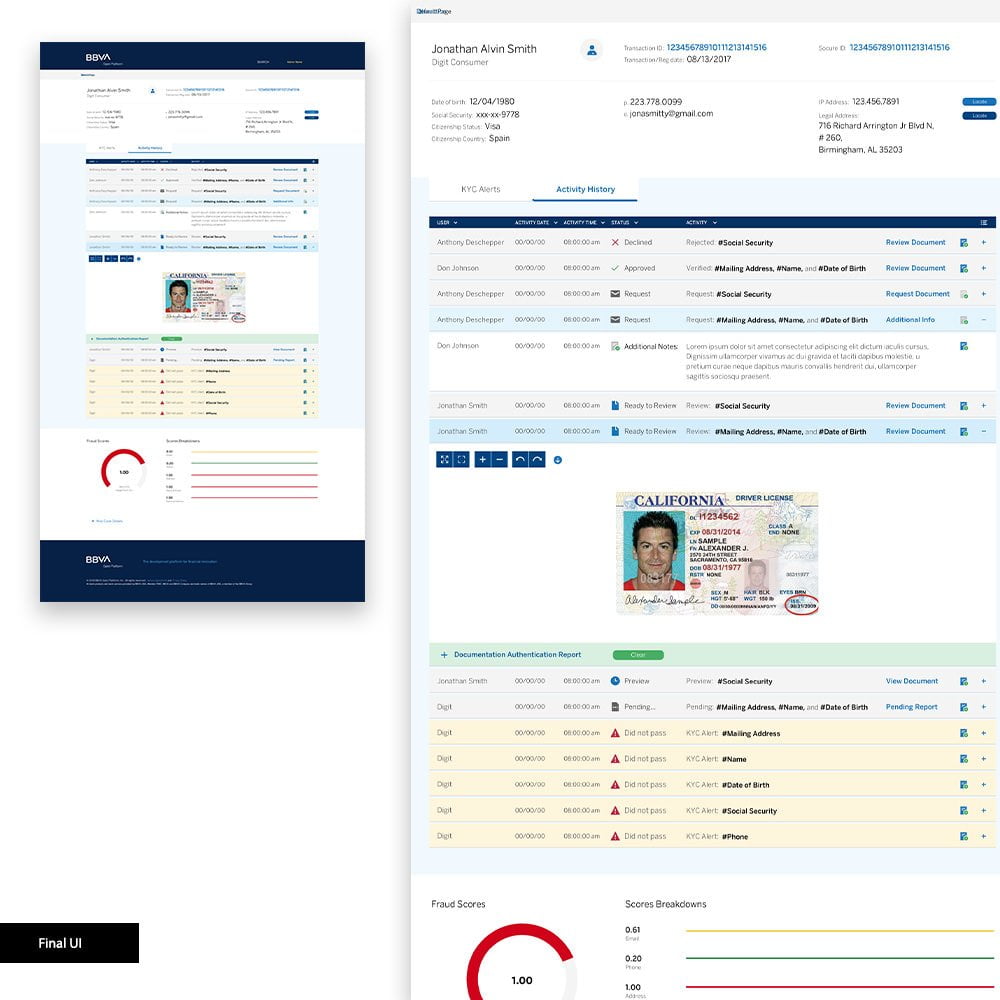Viewport: 1000px width, 1000px height.
Task: Open the column list settings icon in table header
Action: point(984,222)
